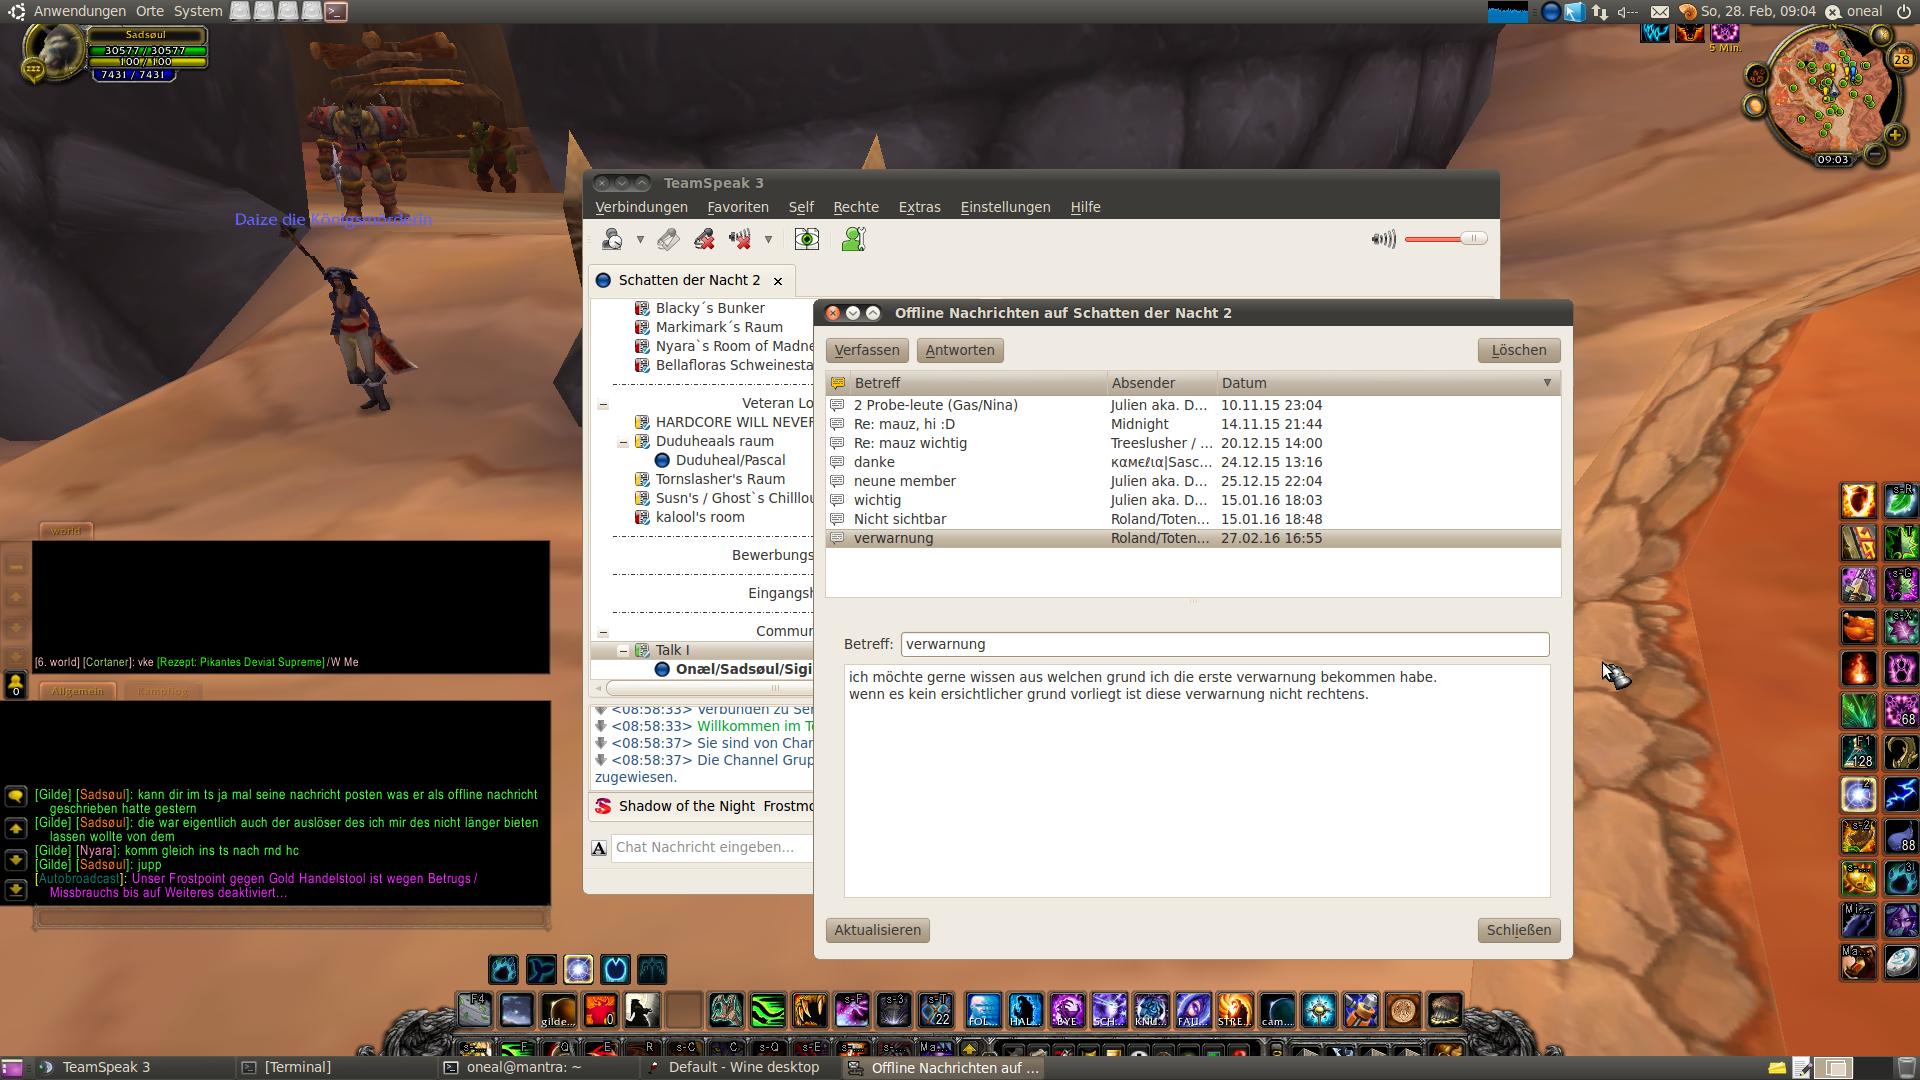1920x1080 pixels.
Task: Click the Betreff text field
Action: (1225, 644)
